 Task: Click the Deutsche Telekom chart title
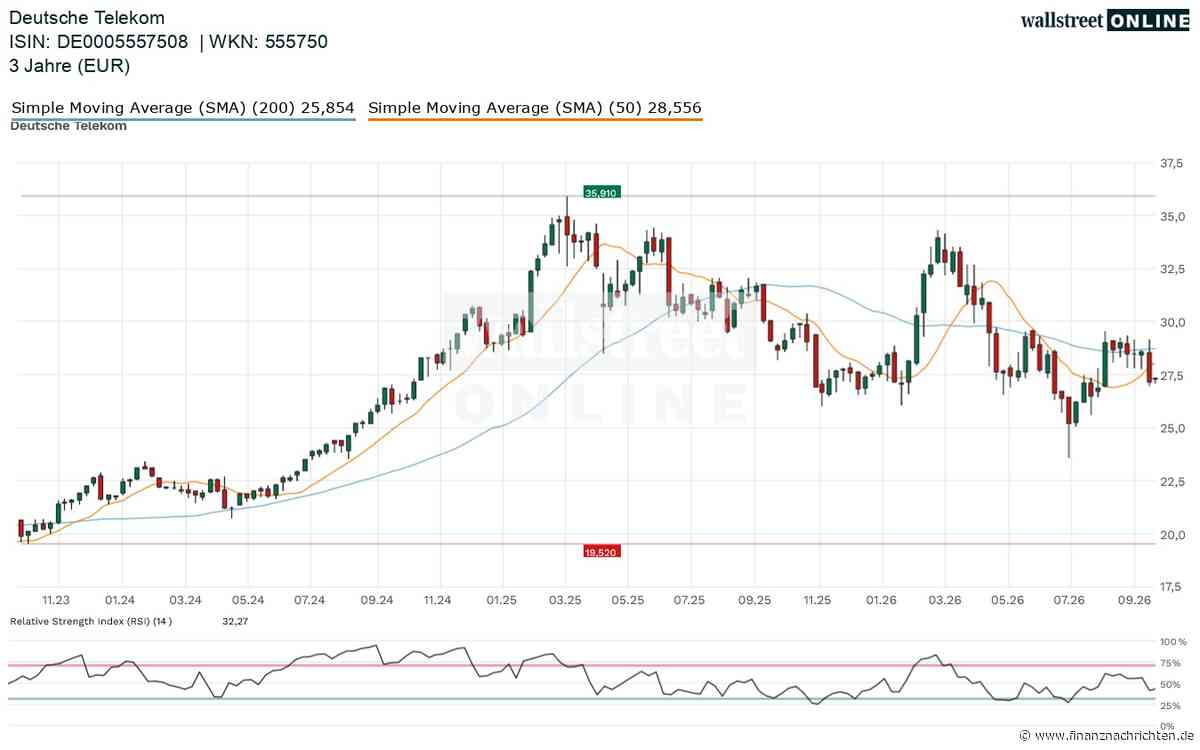pyautogui.click(x=87, y=17)
